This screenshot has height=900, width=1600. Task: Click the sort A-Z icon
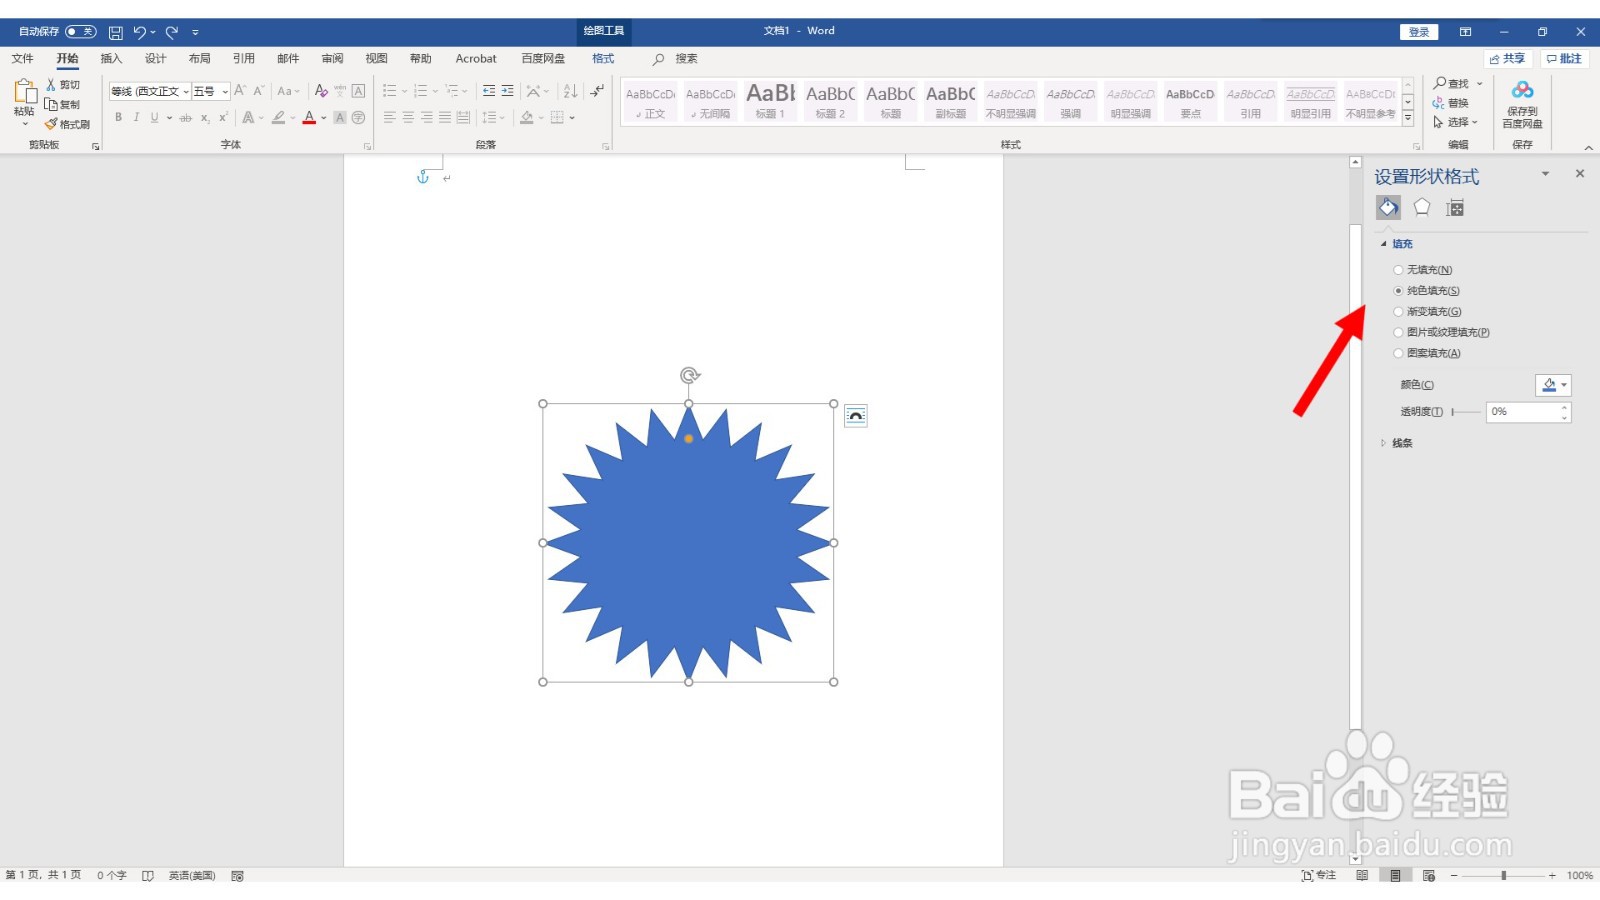[570, 91]
